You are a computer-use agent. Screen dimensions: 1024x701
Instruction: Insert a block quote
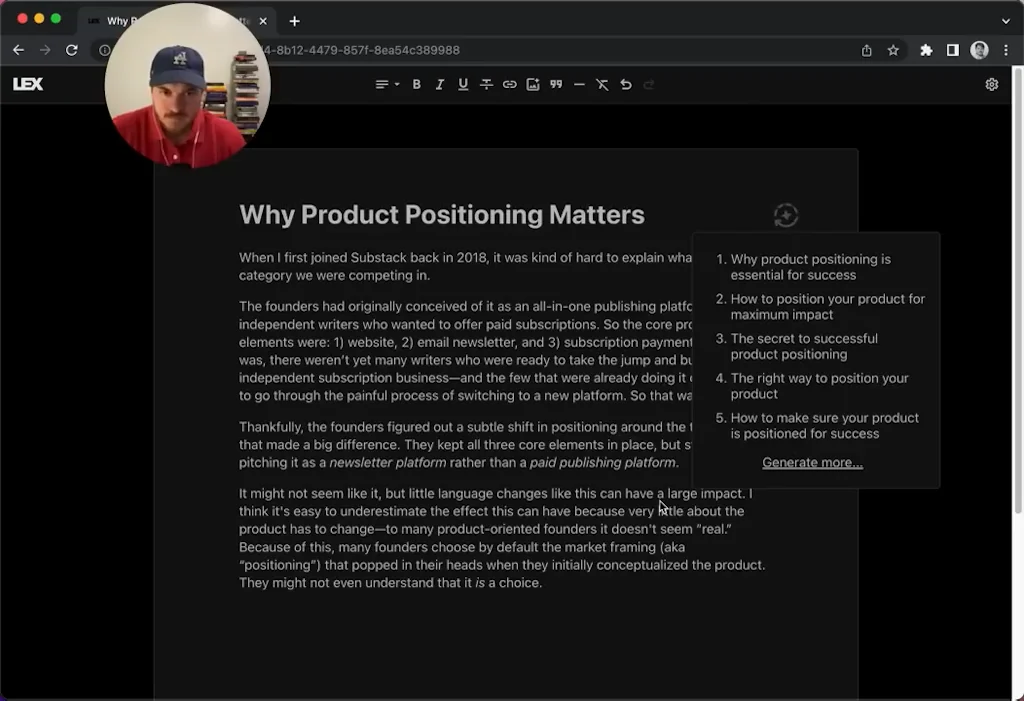(x=556, y=85)
